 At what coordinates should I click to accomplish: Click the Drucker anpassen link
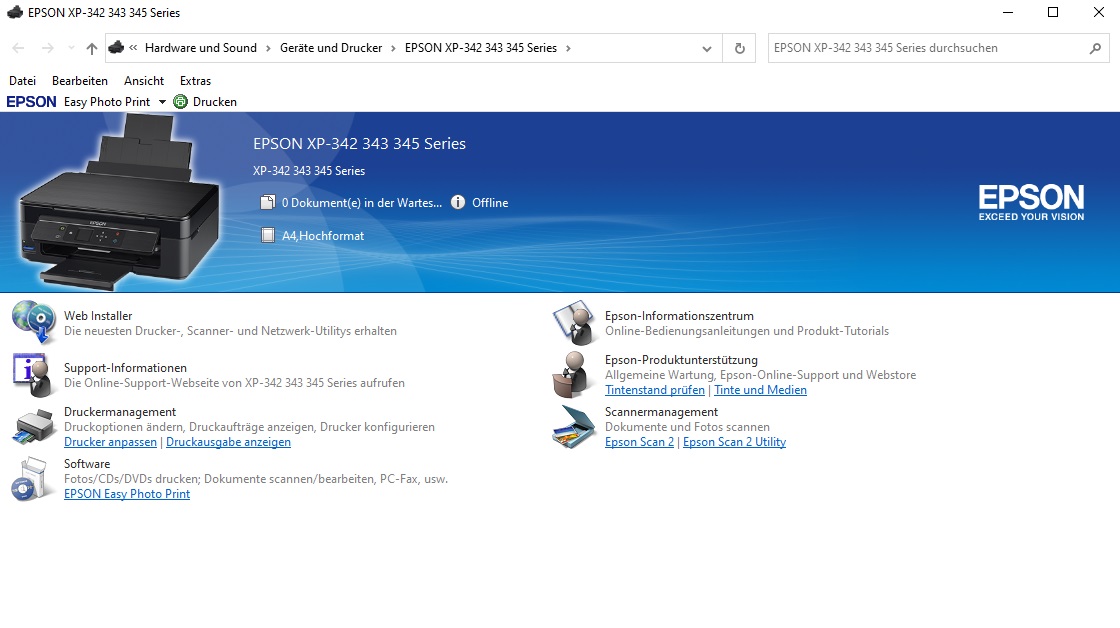tap(110, 442)
